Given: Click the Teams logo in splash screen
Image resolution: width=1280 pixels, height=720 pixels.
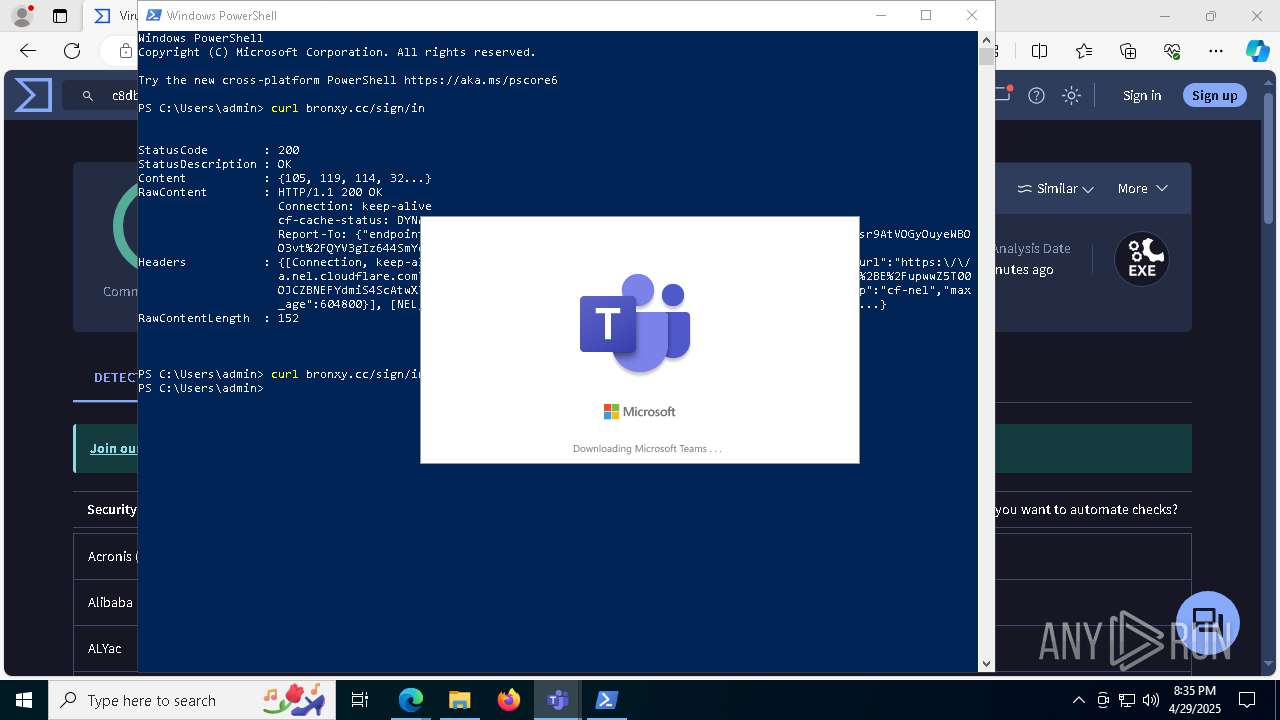Looking at the screenshot, I should coord(636,324).
